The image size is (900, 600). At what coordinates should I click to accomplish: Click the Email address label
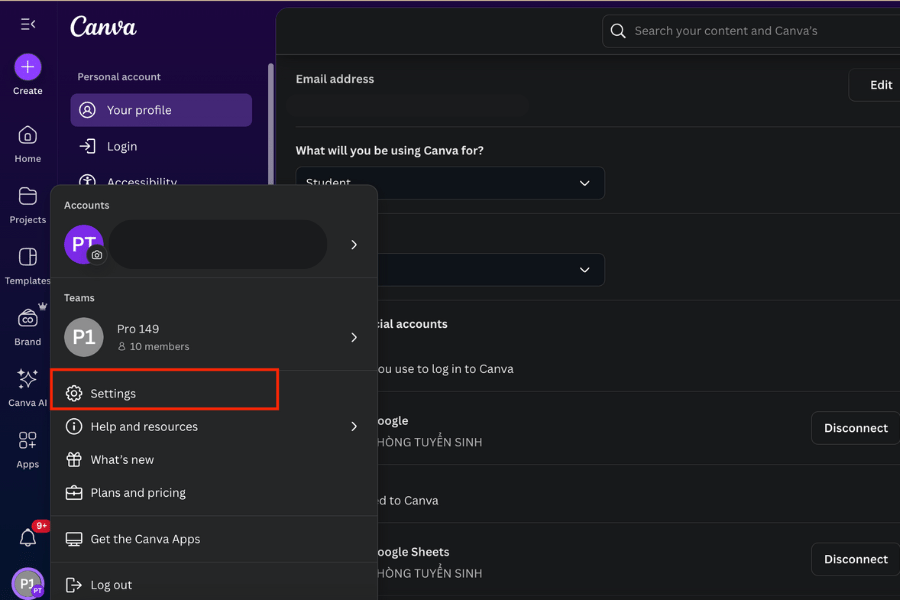pos(335,79)
